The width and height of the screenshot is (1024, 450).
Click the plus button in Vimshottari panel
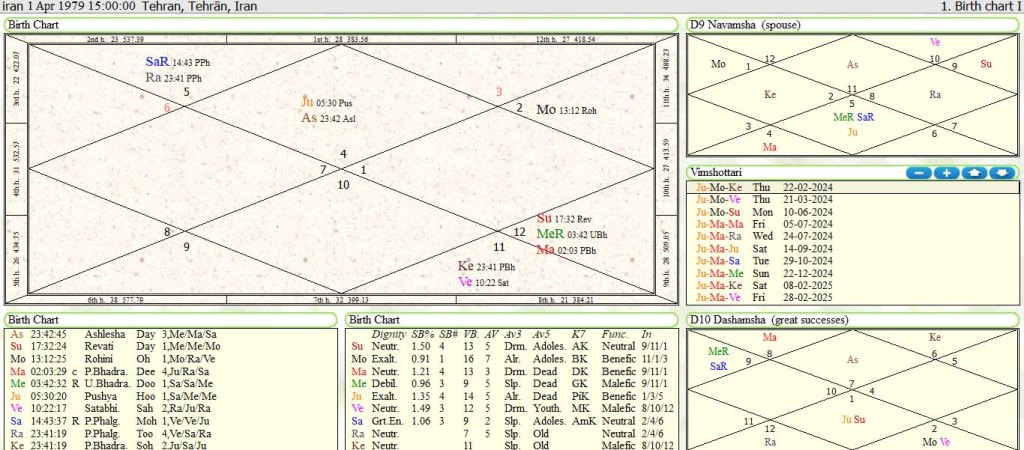pyautogui.click(x=946, y=173)
